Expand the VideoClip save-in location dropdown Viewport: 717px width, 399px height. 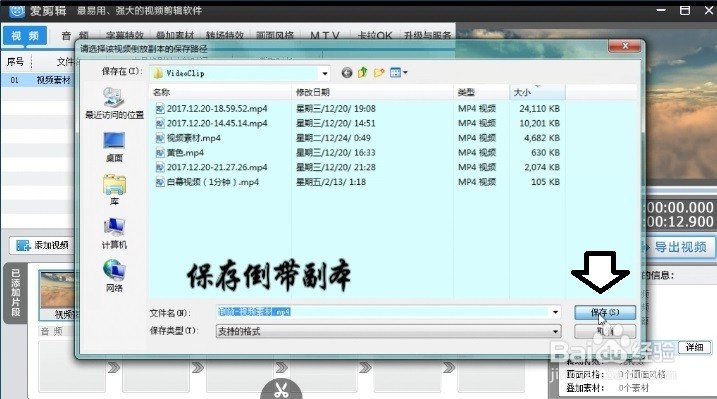pos(324,73)
